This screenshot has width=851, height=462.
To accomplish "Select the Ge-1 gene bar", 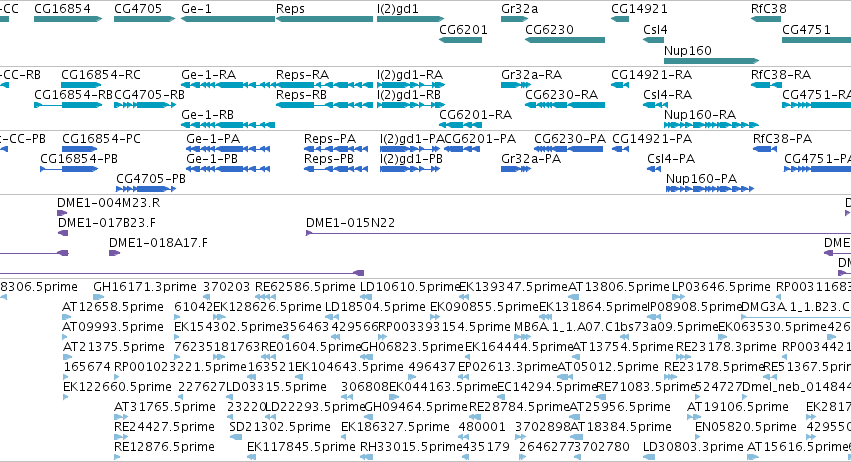I will (228, 19).
